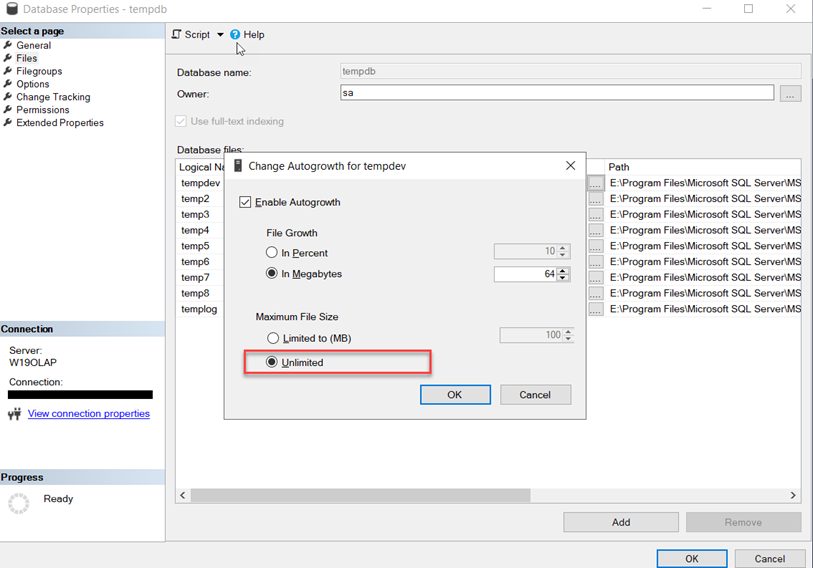Click the wrench icon beside Filegroups
813x568 pixels.
[x=8, y=71]
